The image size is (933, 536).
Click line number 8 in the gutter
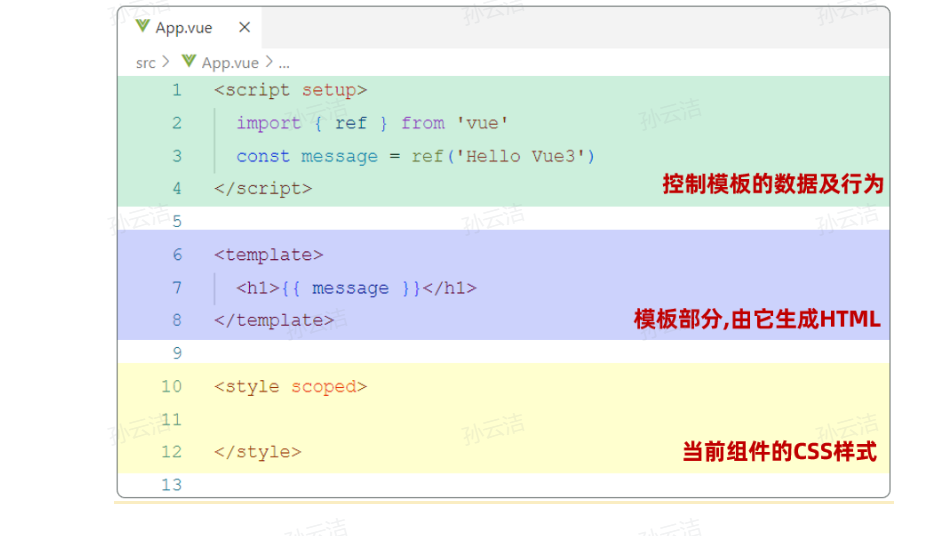pyautogui.click(x=177, y=320)
